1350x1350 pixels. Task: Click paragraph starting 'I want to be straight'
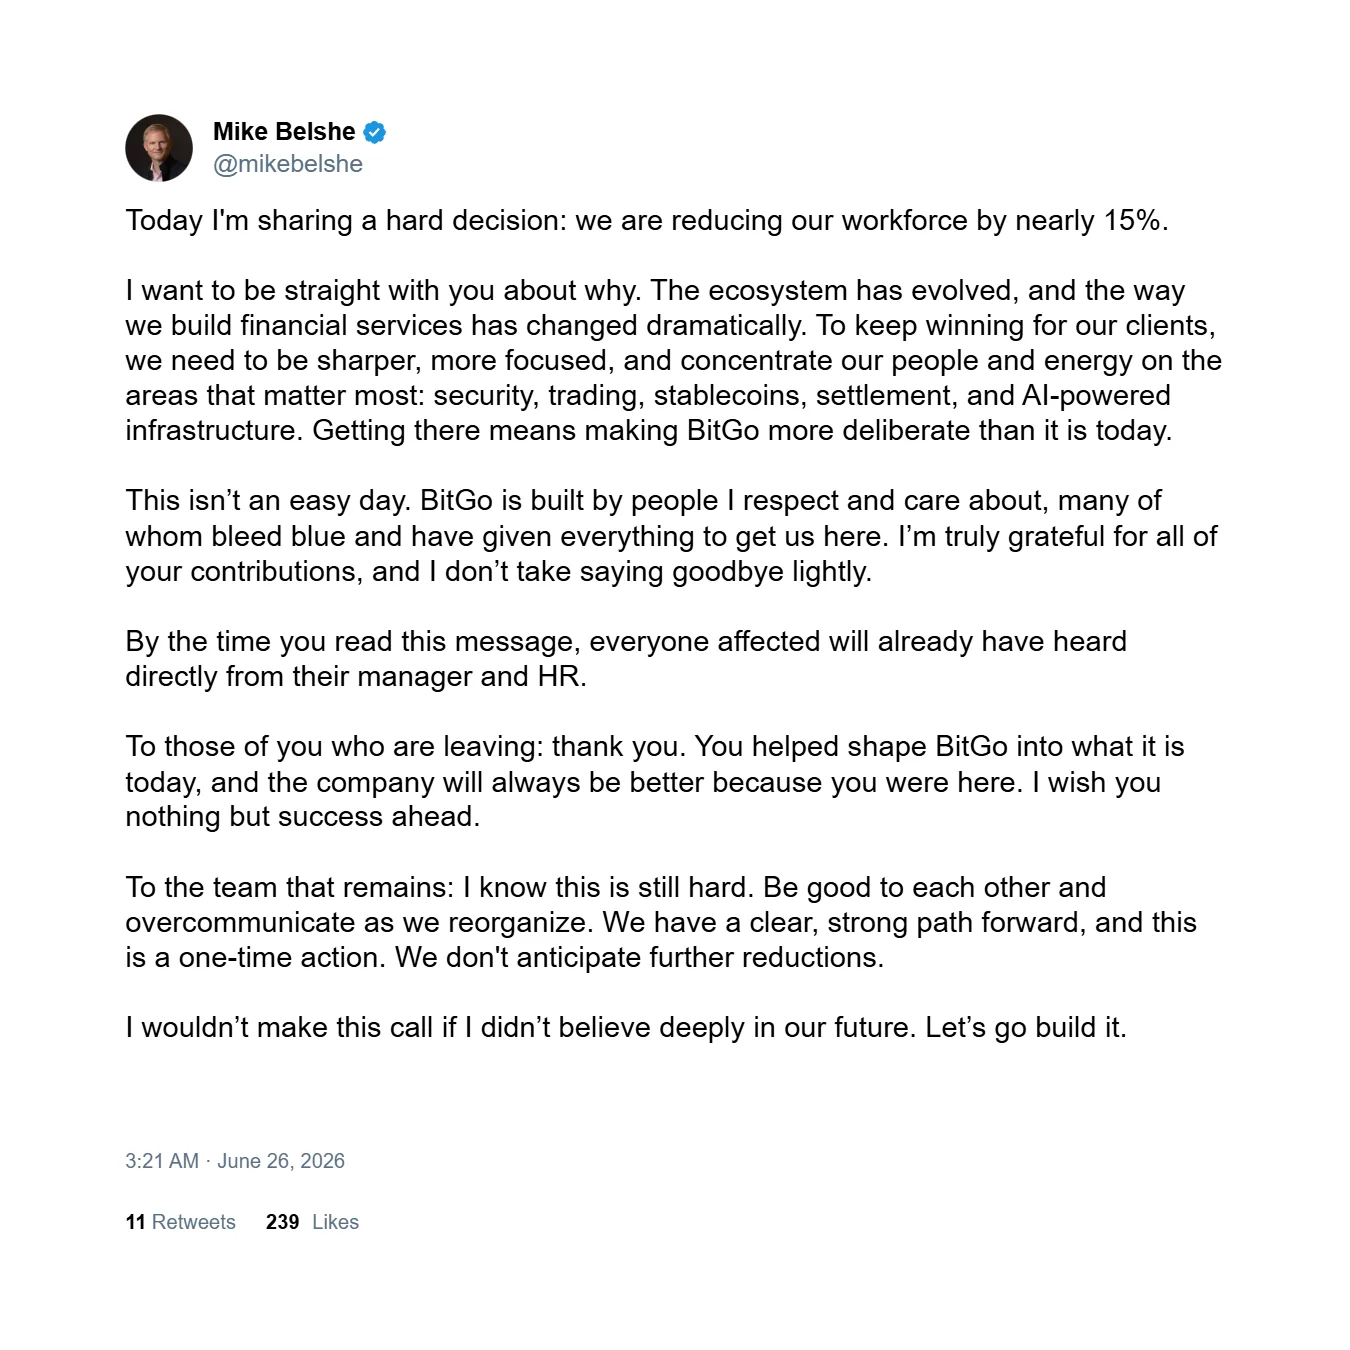673,361
